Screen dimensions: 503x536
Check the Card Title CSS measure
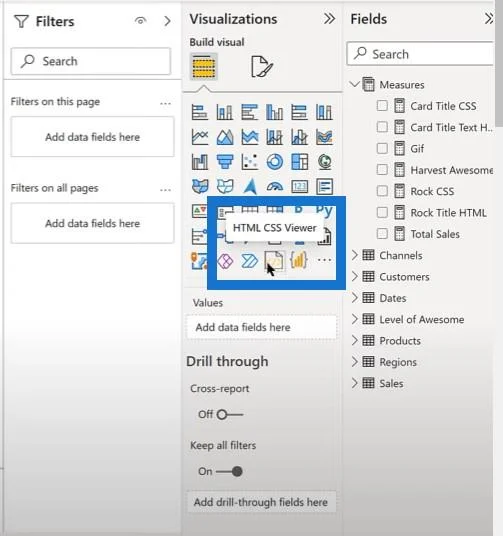(x=382, y=106)
